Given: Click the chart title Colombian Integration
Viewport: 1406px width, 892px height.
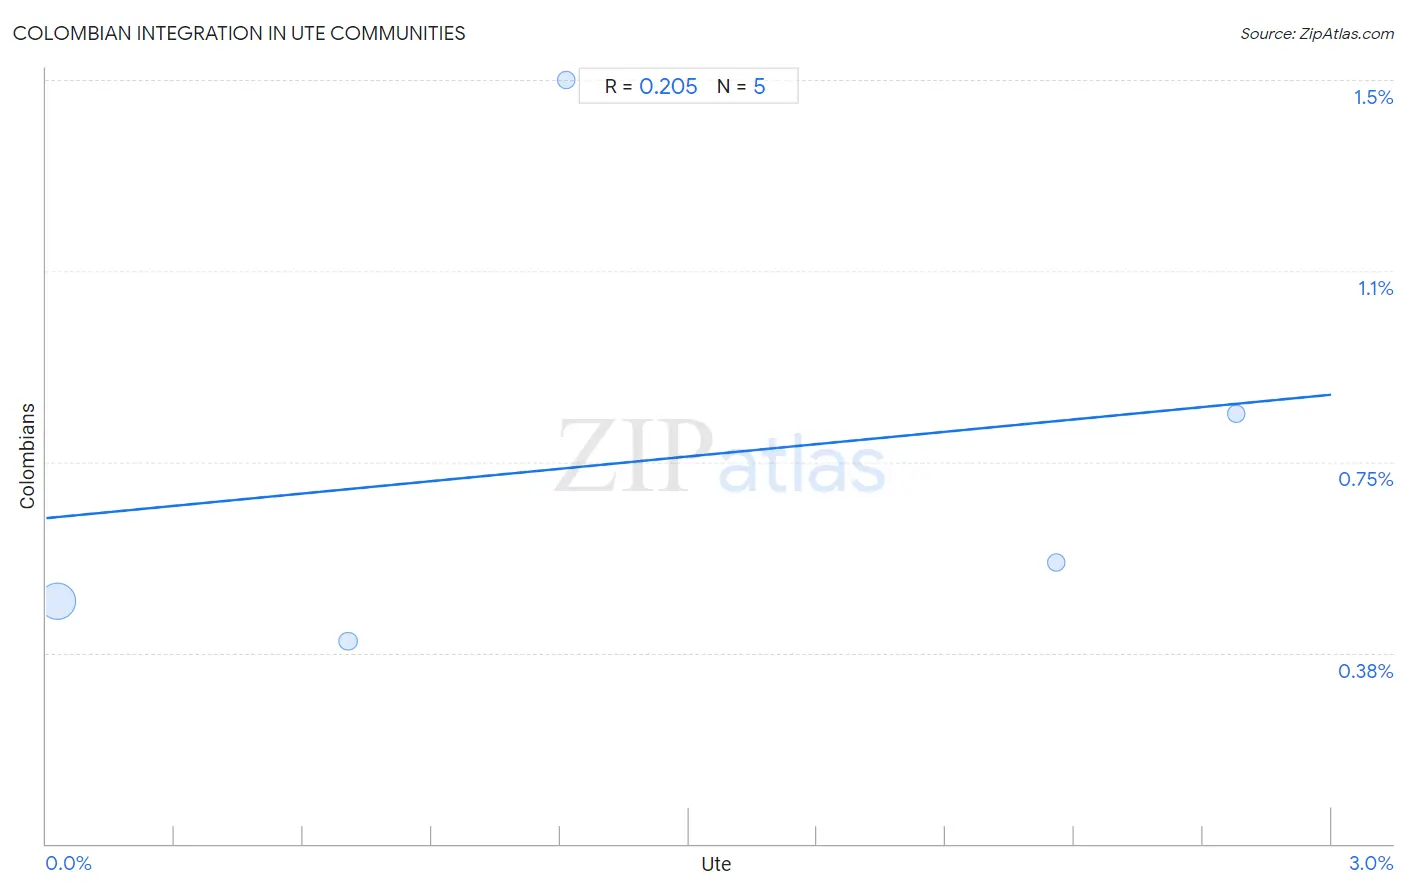Looking at the screenshot, I should (239, 33).
